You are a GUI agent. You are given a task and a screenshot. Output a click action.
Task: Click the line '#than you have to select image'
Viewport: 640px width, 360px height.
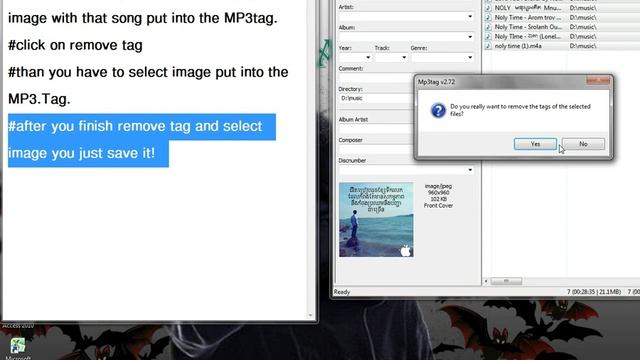click(x=148, y=72)
